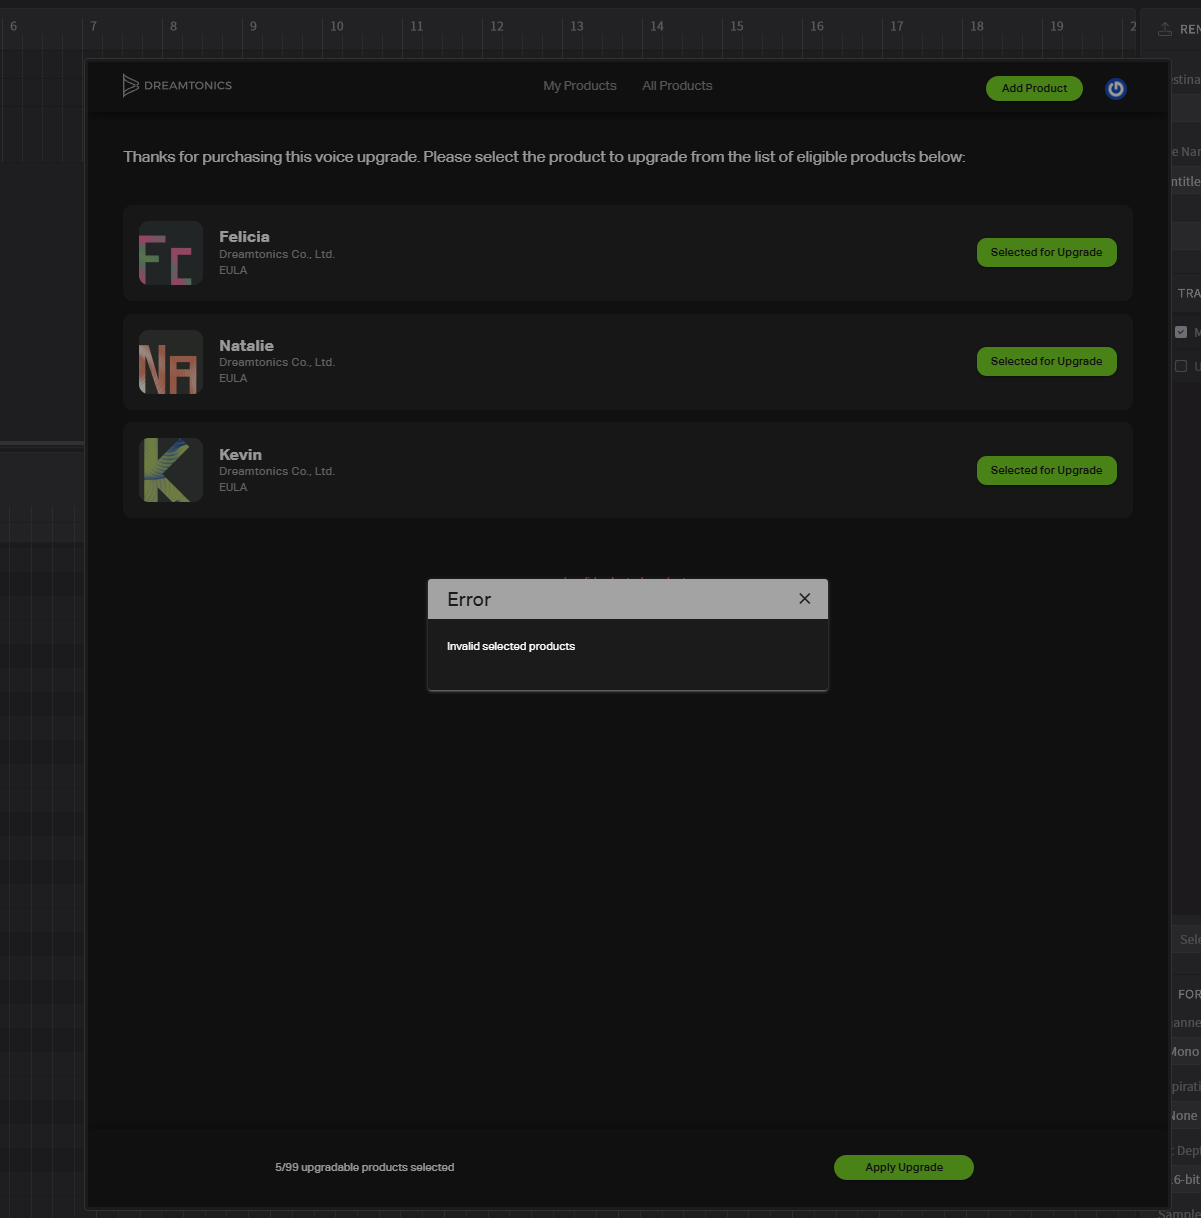Viewport: 1201px width, 1218px height.
Task: Switch to the All Products tab
Action: [x=677, y=86]
